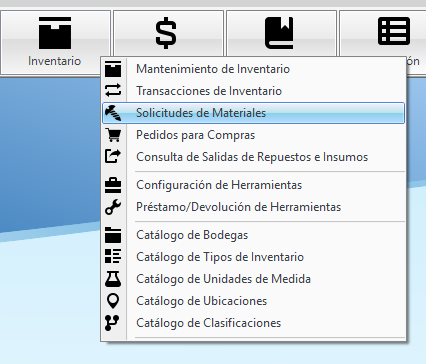Click the bookmarked book toolbar button
Screen dimensions: 426x364
point(281,33)
